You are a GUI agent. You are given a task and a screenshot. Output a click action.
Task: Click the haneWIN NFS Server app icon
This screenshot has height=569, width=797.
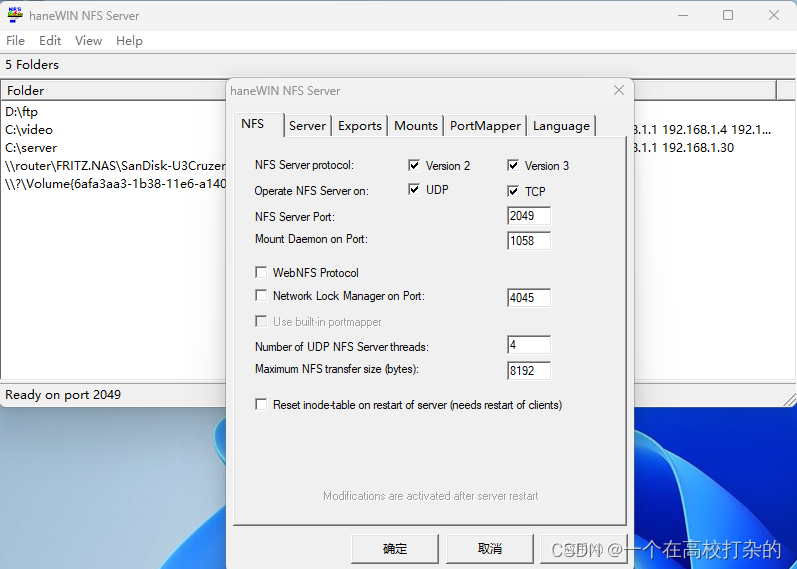point(15,15)
